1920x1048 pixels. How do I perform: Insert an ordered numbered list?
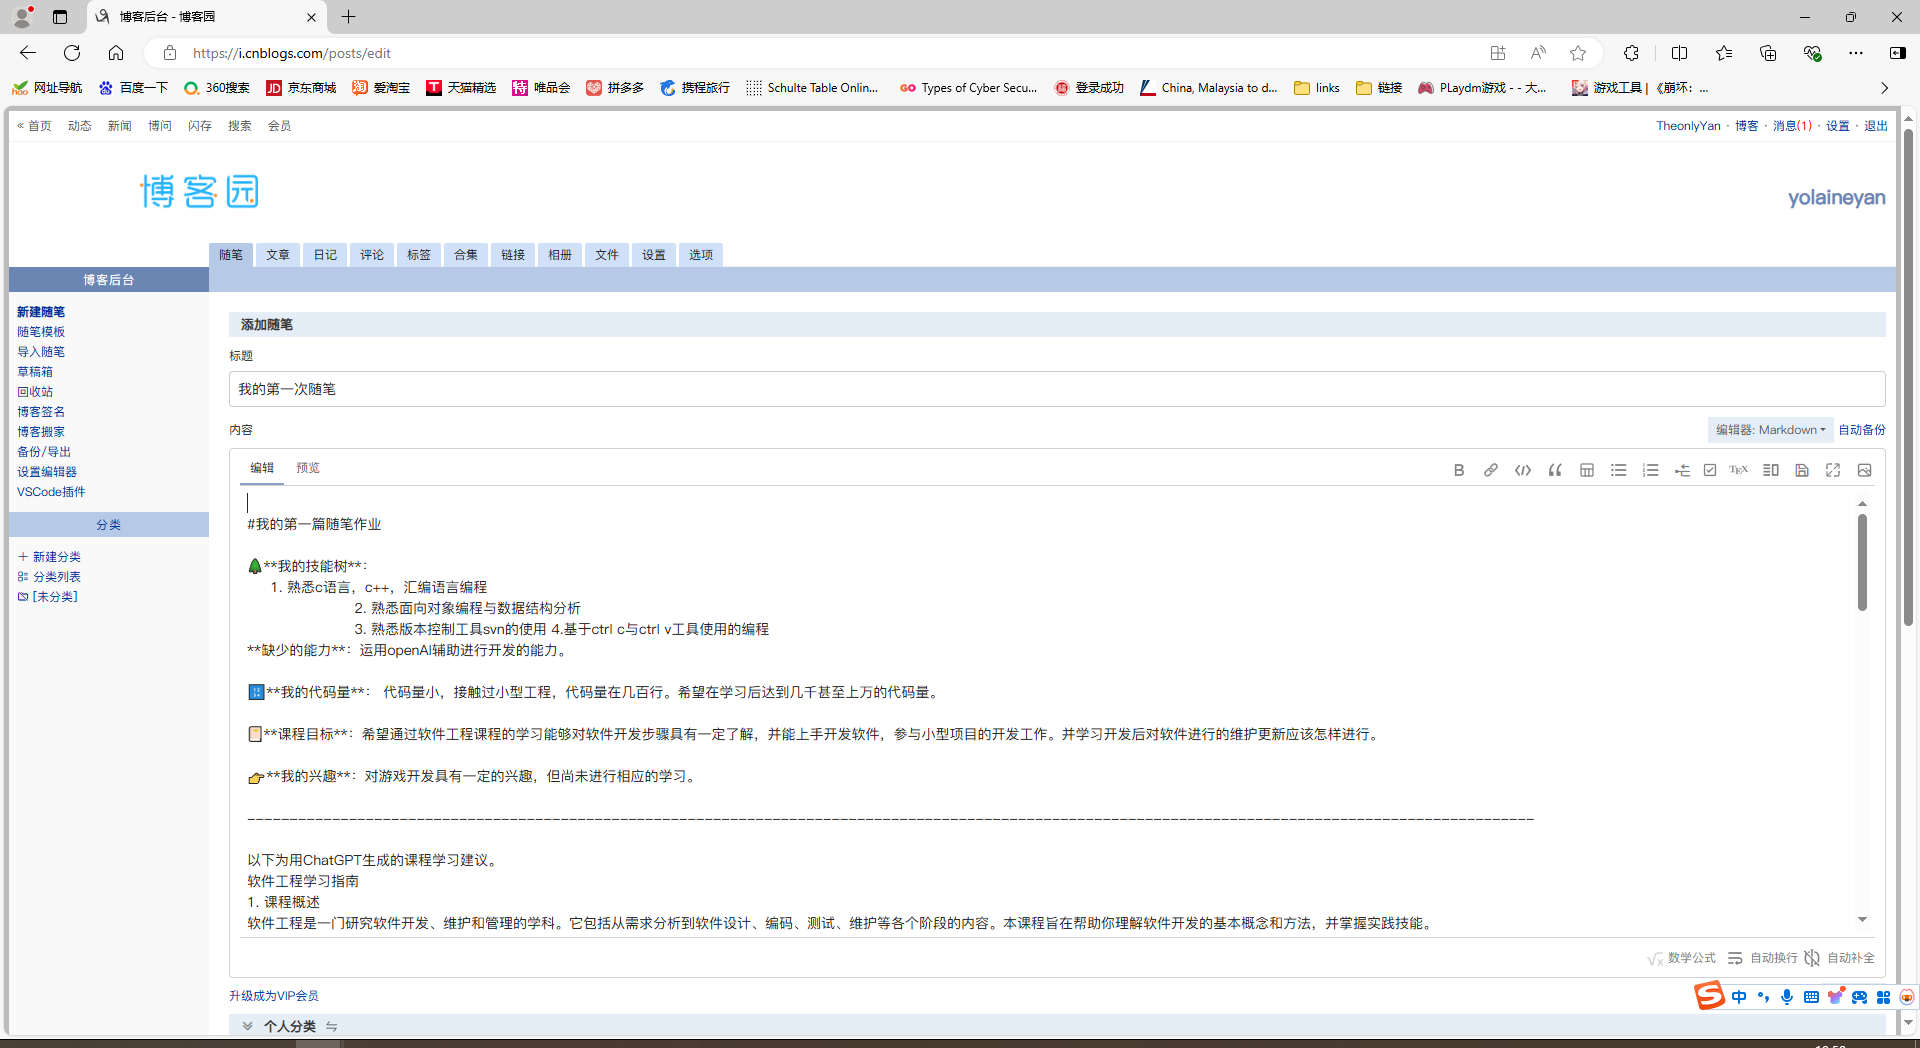coord(1651,470)
